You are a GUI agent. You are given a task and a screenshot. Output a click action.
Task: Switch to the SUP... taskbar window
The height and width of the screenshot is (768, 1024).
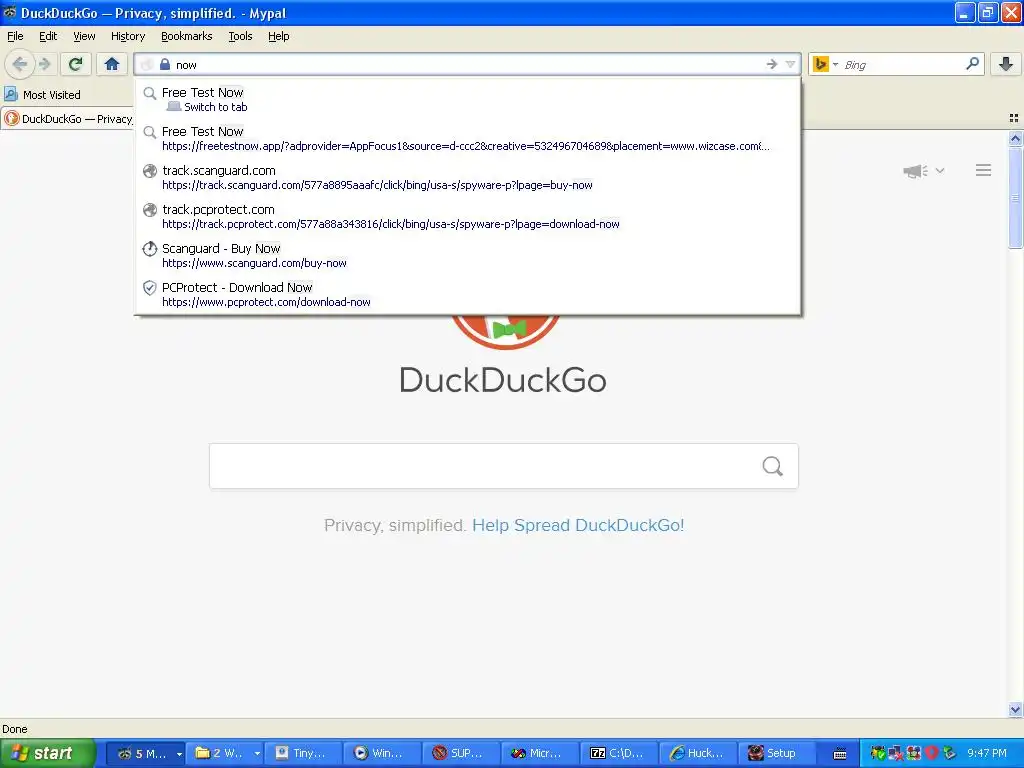click(461, 753)
